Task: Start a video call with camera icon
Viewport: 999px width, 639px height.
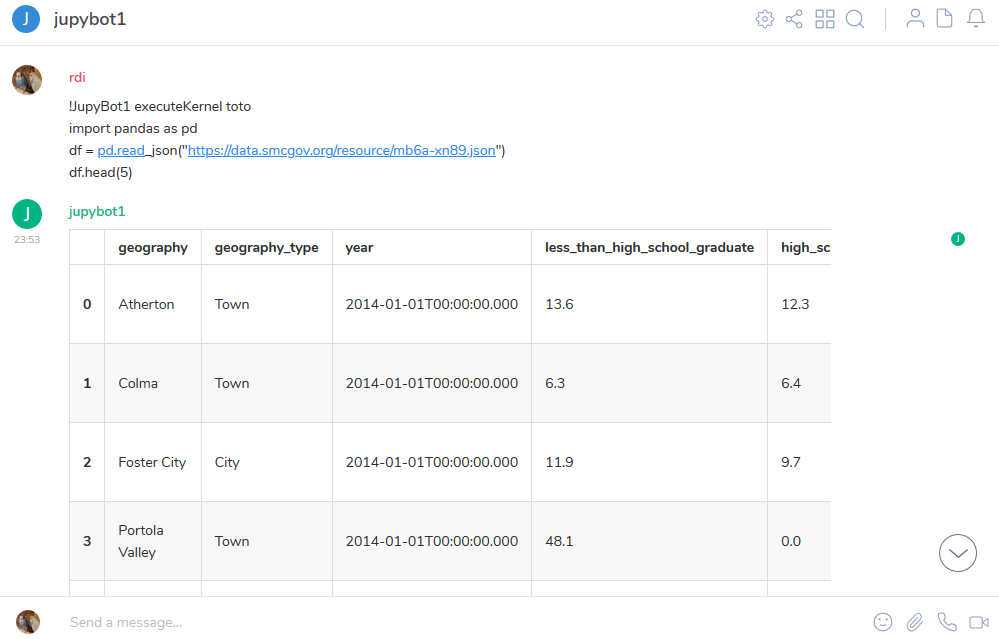Action: click(979, 622)
